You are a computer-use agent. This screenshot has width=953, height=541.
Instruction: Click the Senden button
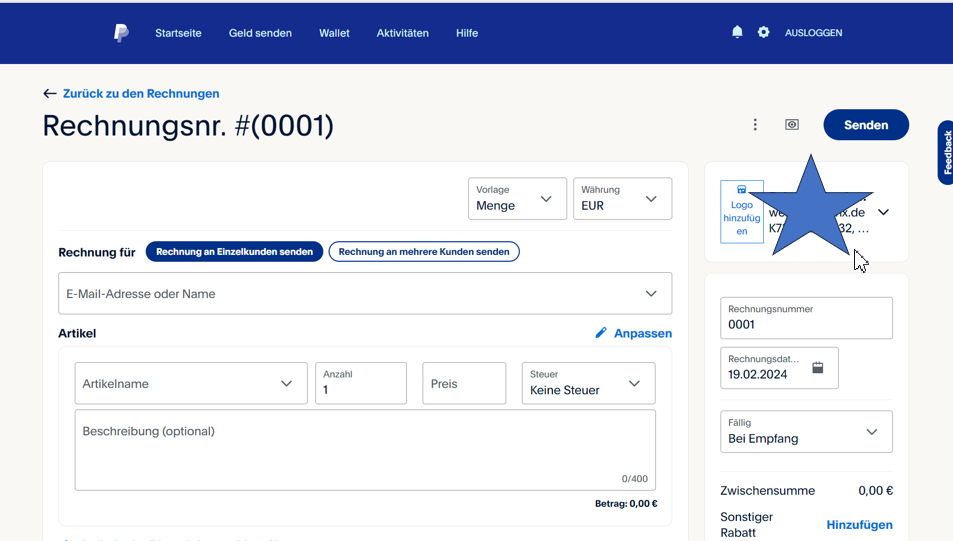tap(866, 125)
